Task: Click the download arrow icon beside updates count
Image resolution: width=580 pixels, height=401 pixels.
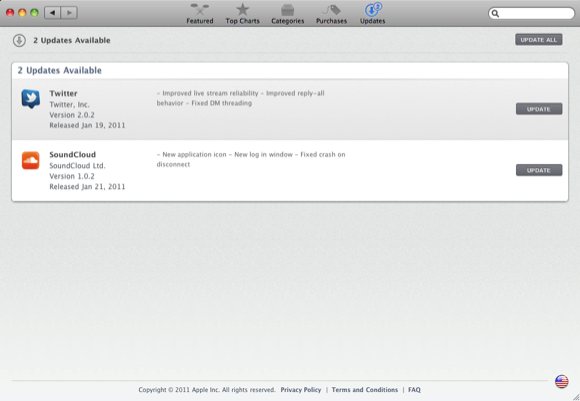Action: coord(19,40)
